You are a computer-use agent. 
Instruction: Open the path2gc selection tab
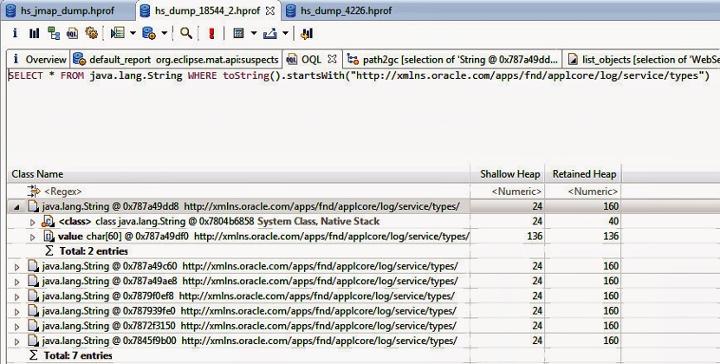pos(453,60)
